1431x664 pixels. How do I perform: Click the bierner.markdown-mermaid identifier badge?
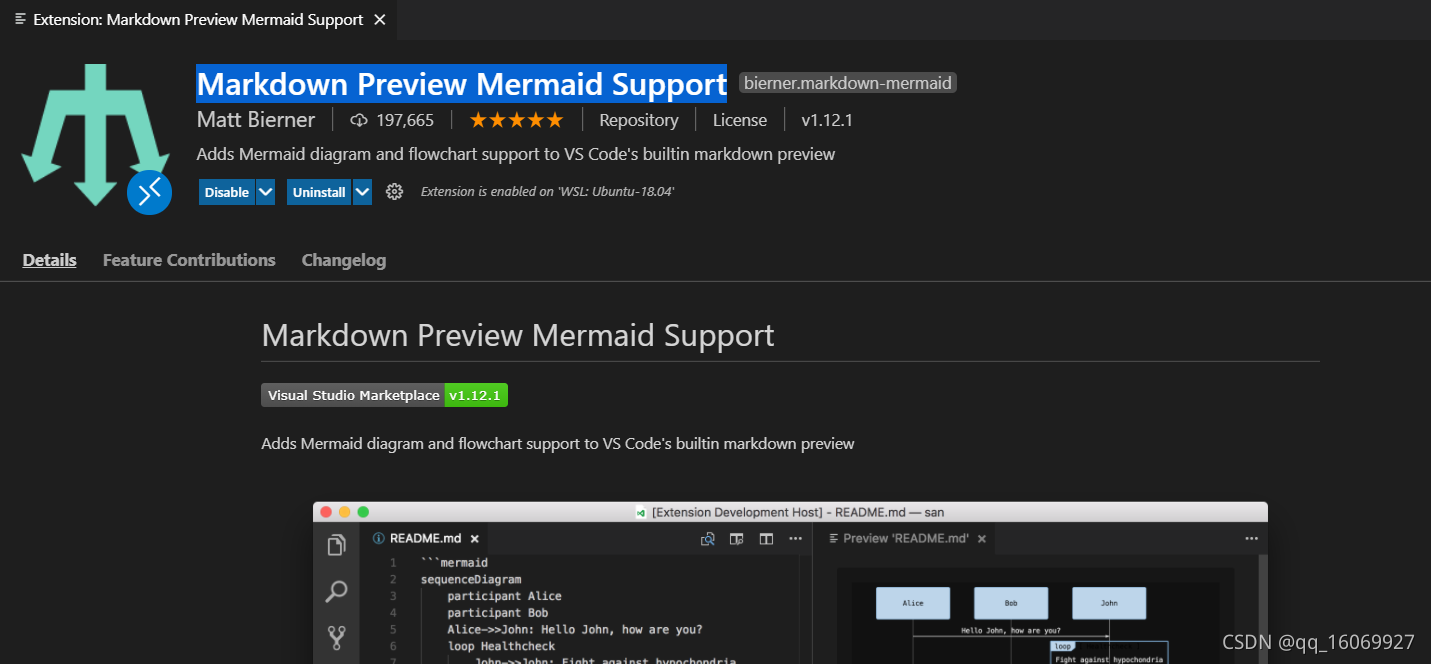[848, 83]
